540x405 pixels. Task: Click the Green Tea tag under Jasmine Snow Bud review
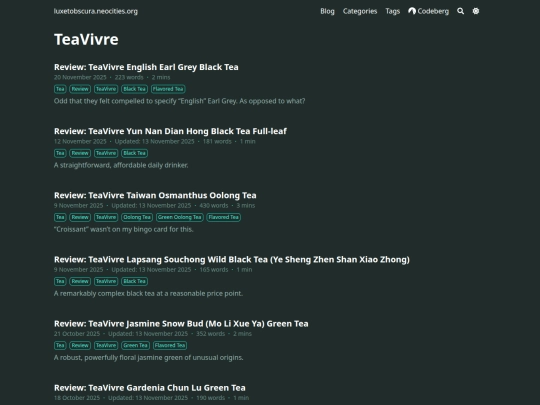(x=135, y=345)
